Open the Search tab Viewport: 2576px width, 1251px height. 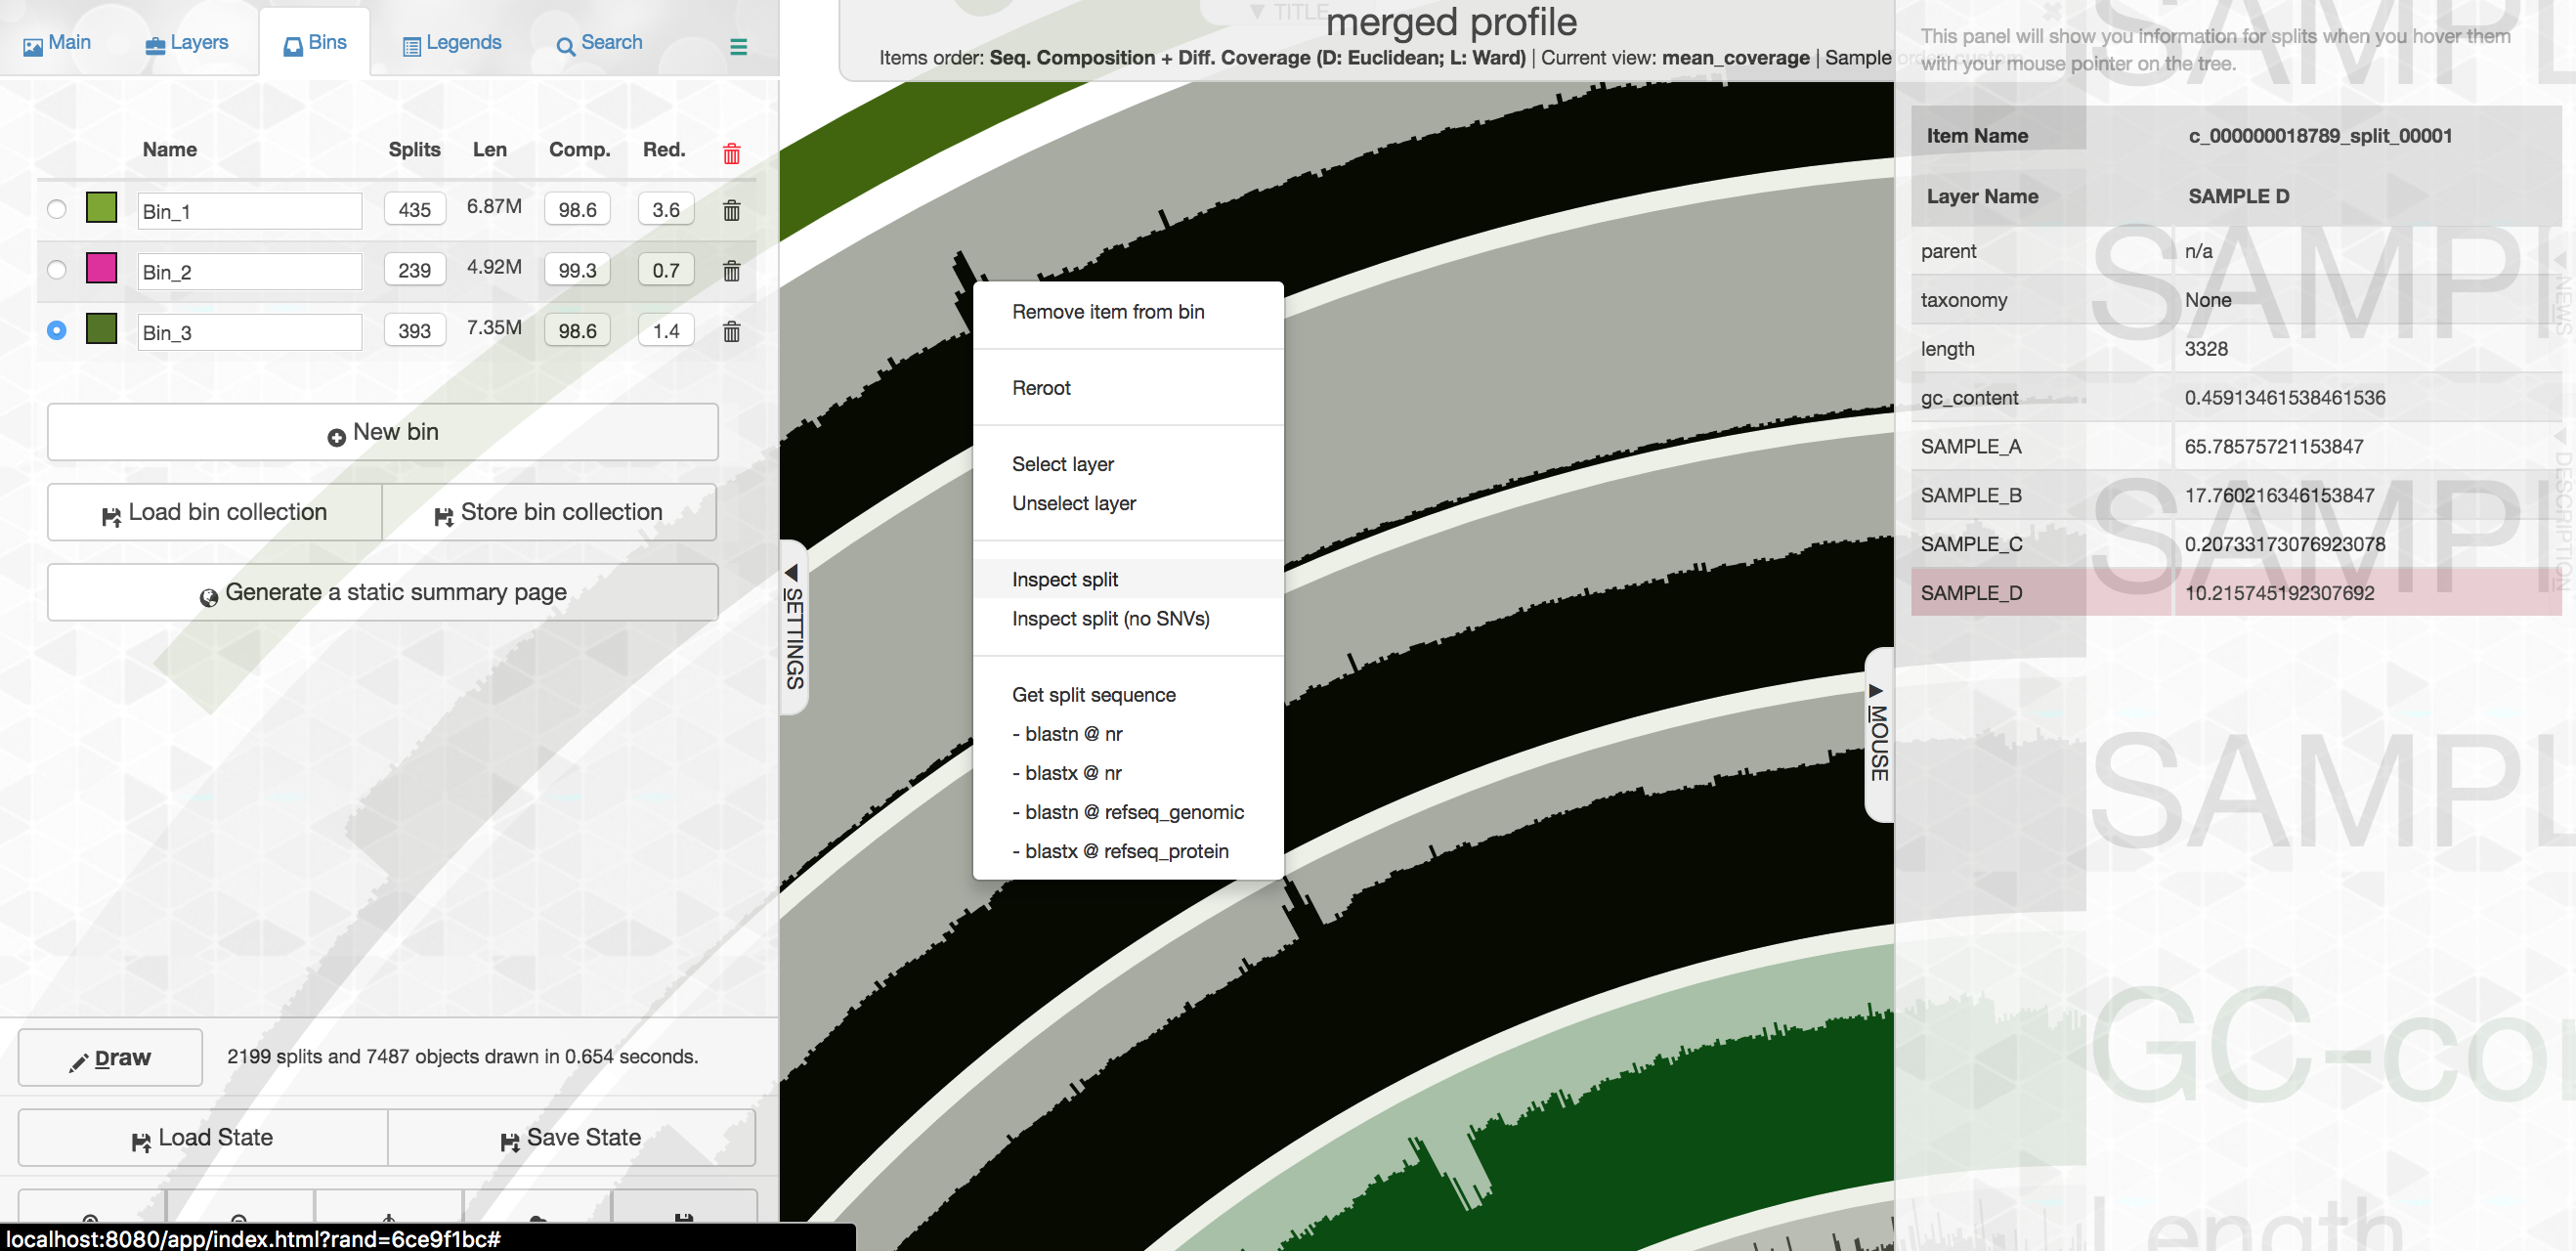click(599, 43)
